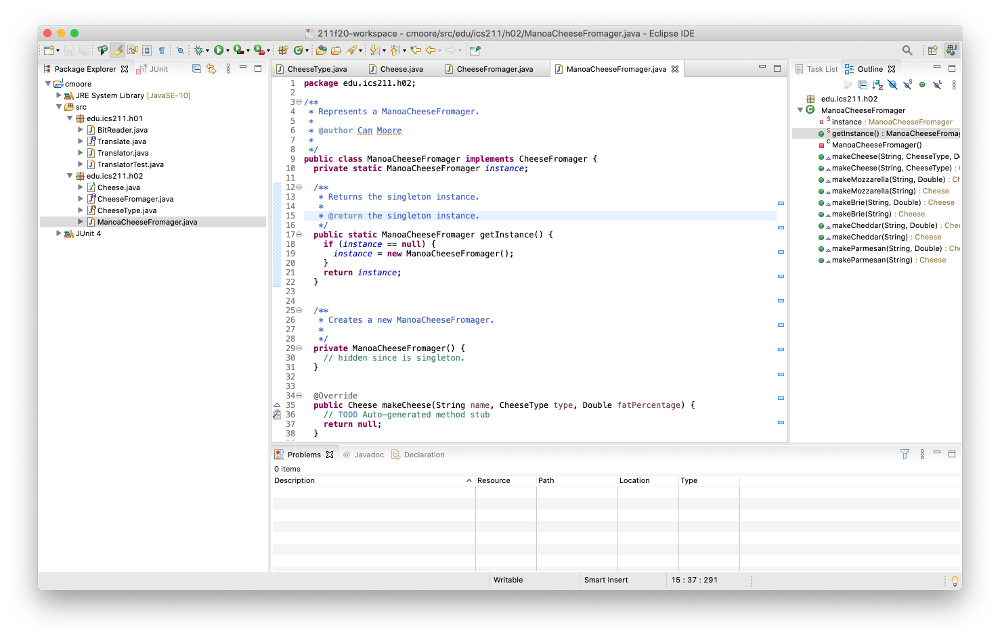Image resolution: width=1000 pixels, height=640 pixels.
Task: Run the program with green play icon
Action: click(219, 50)
